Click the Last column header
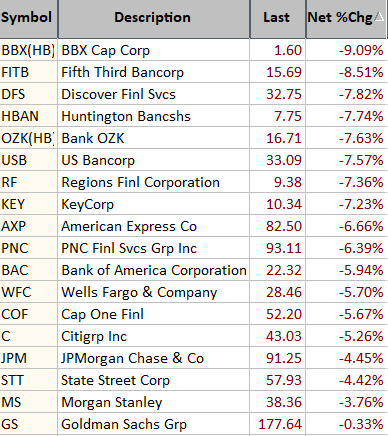Viewport: 388px width, 436px height. point(278,19)
